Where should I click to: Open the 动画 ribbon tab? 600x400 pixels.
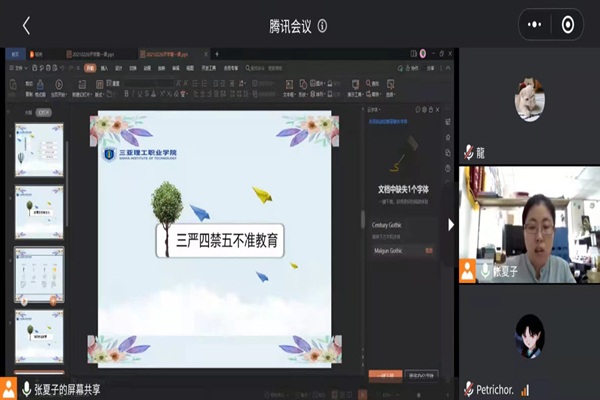(147, 68)
